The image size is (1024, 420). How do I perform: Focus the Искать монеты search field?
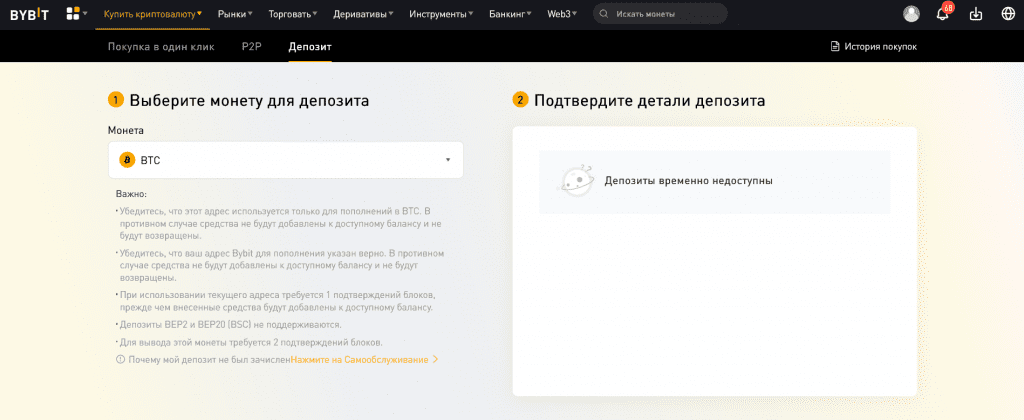pyautogui.click(x=660, y=14)
